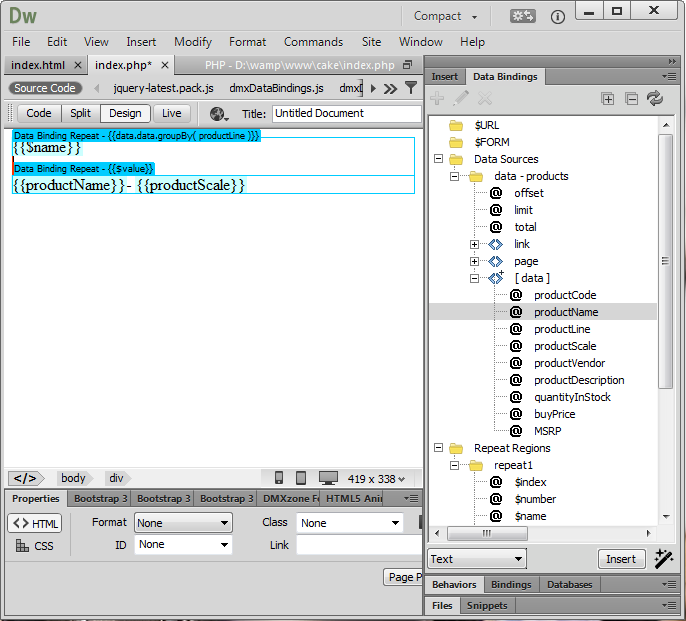Click the Insert button in Data Bindings
This screenshot has width=686, height=621.
pyautogui.click(x=620, y=559)
